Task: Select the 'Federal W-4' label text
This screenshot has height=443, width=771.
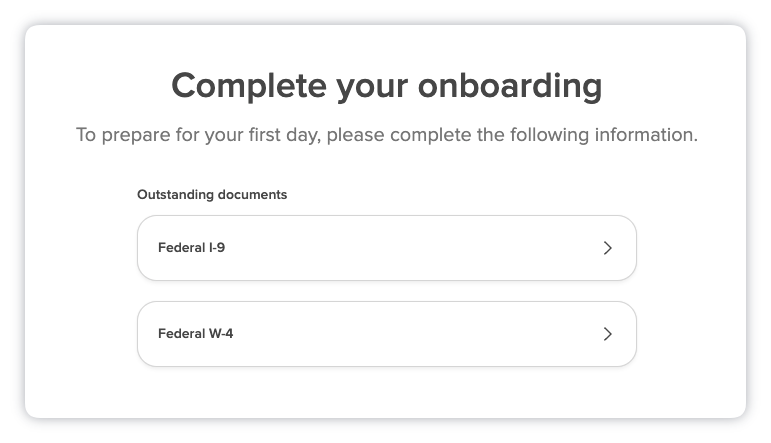Action: pyautogui.click(x=195, y=333)
